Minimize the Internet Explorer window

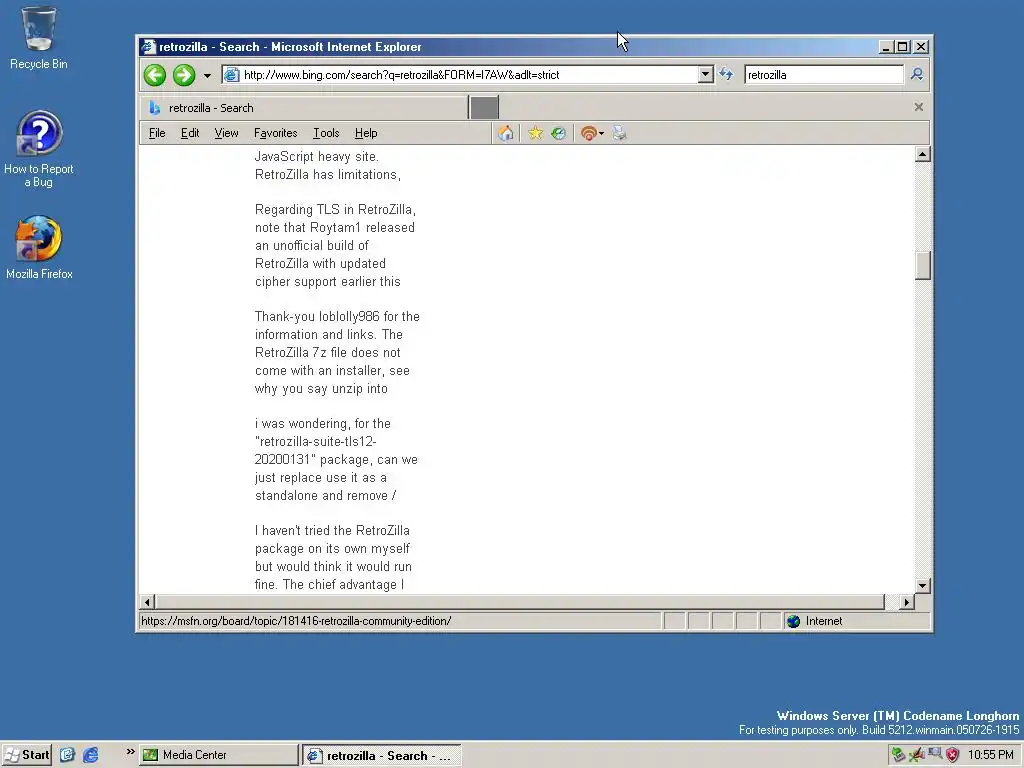(885, 47)
